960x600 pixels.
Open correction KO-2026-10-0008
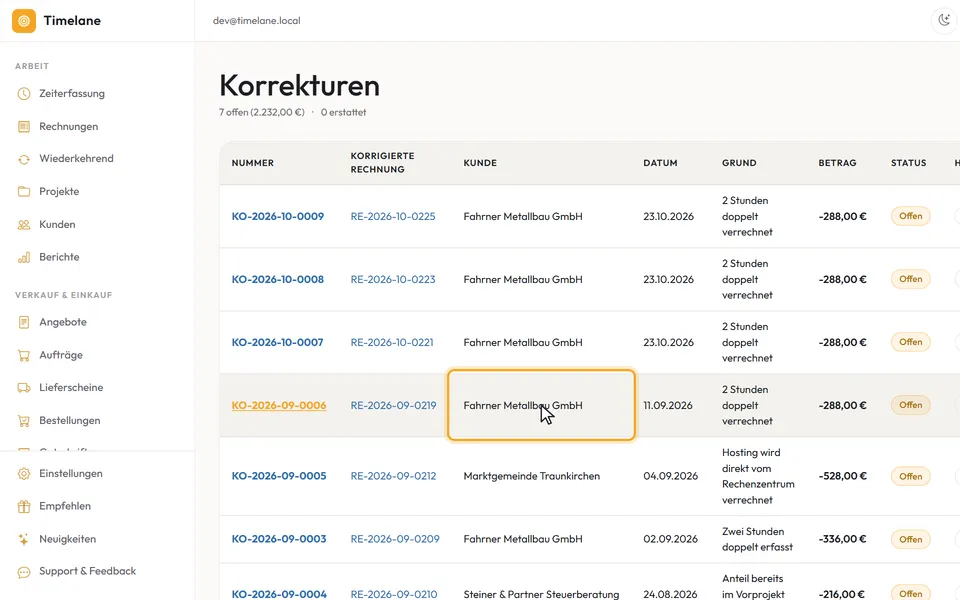pos(277,279)
